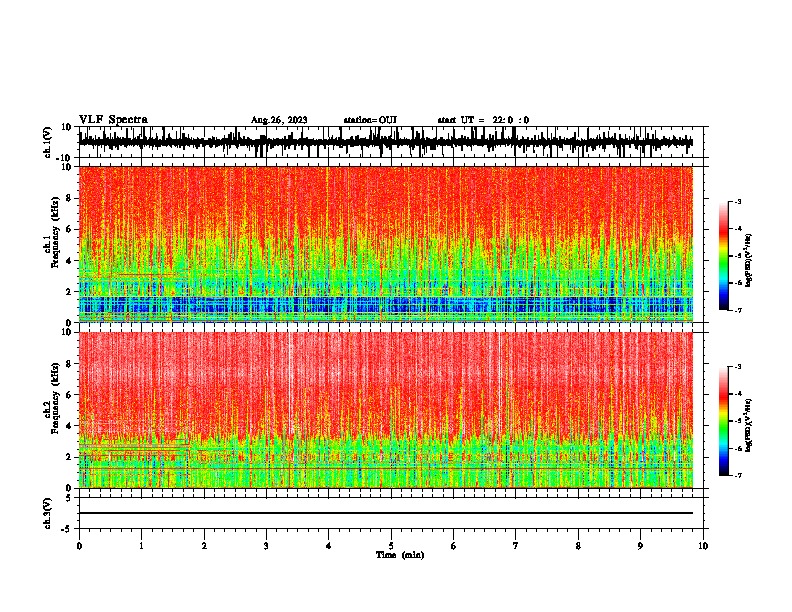Click time axis tick label "5"
The image size is (792, 612).
(391, 546)
